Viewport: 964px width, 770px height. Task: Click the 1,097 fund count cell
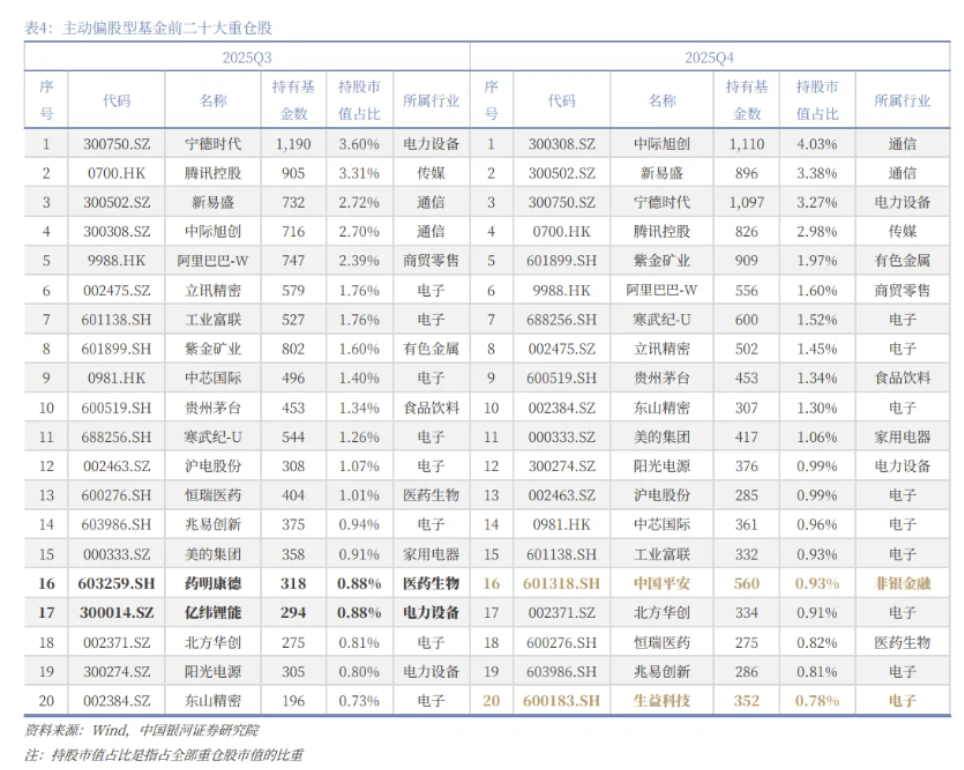(746, 202)
